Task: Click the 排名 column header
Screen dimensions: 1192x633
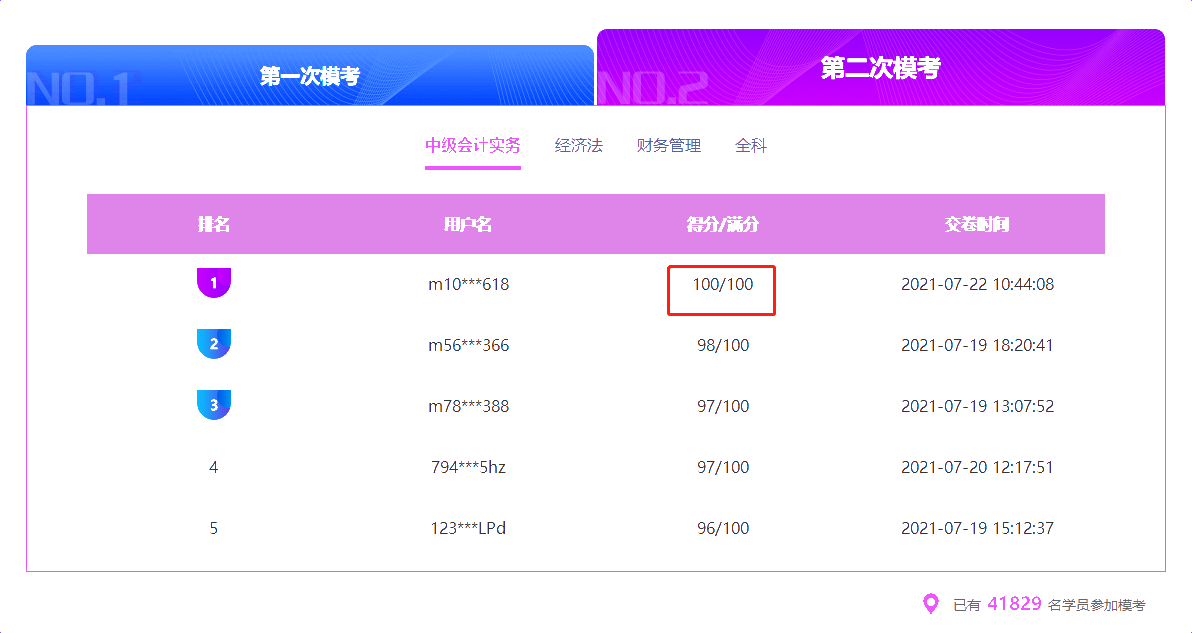Action: tap(214, 224)
